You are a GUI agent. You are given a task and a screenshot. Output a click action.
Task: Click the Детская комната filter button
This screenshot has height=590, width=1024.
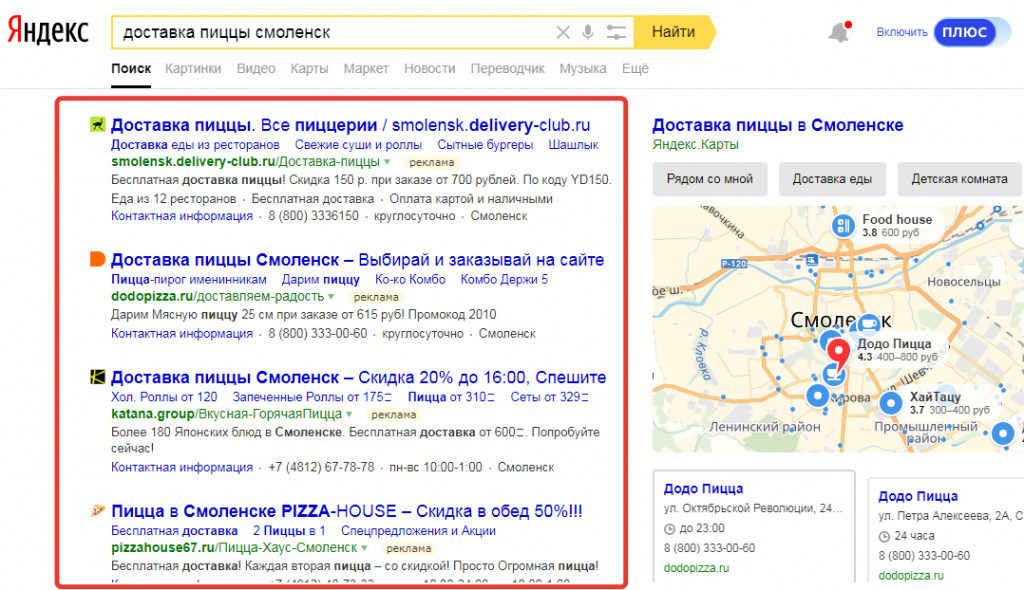[x=959, y=179]
